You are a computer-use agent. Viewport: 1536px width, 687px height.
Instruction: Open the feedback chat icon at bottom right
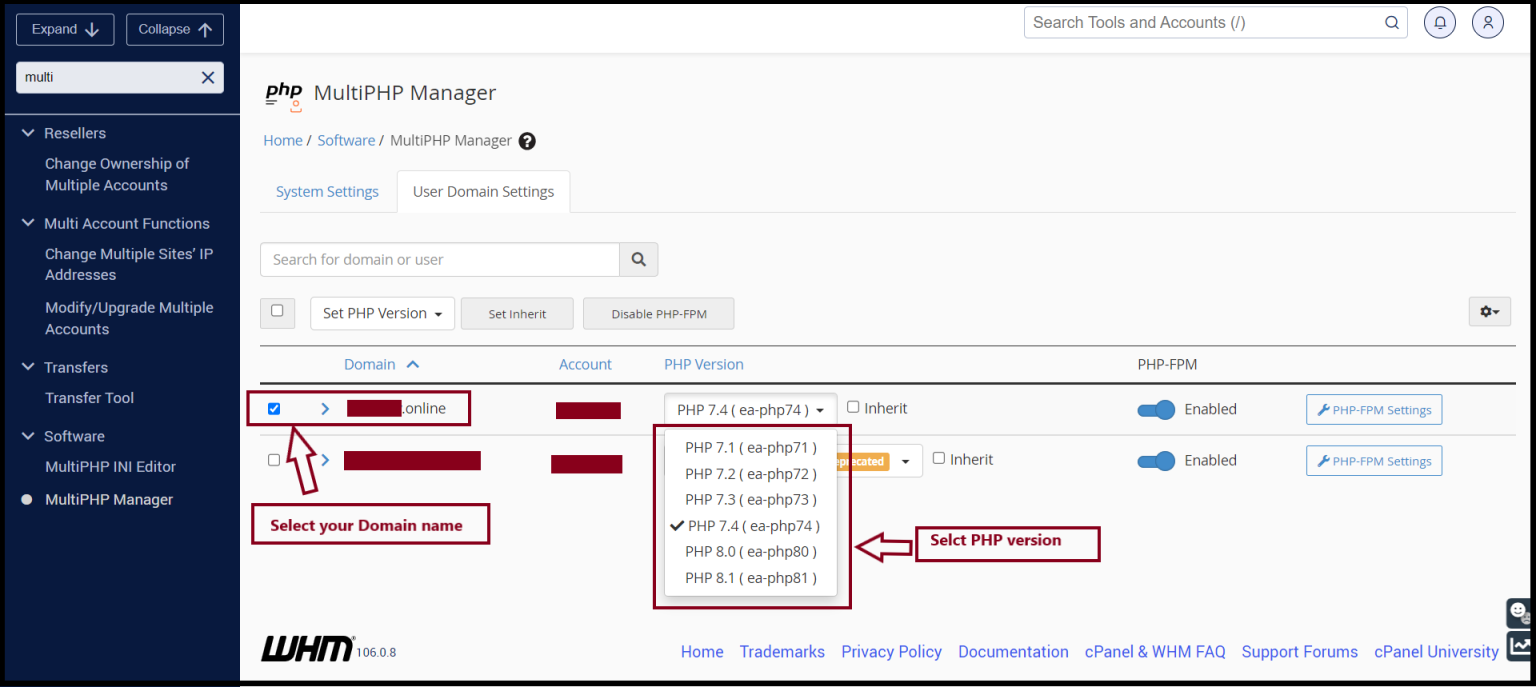tap(1519, 613)
